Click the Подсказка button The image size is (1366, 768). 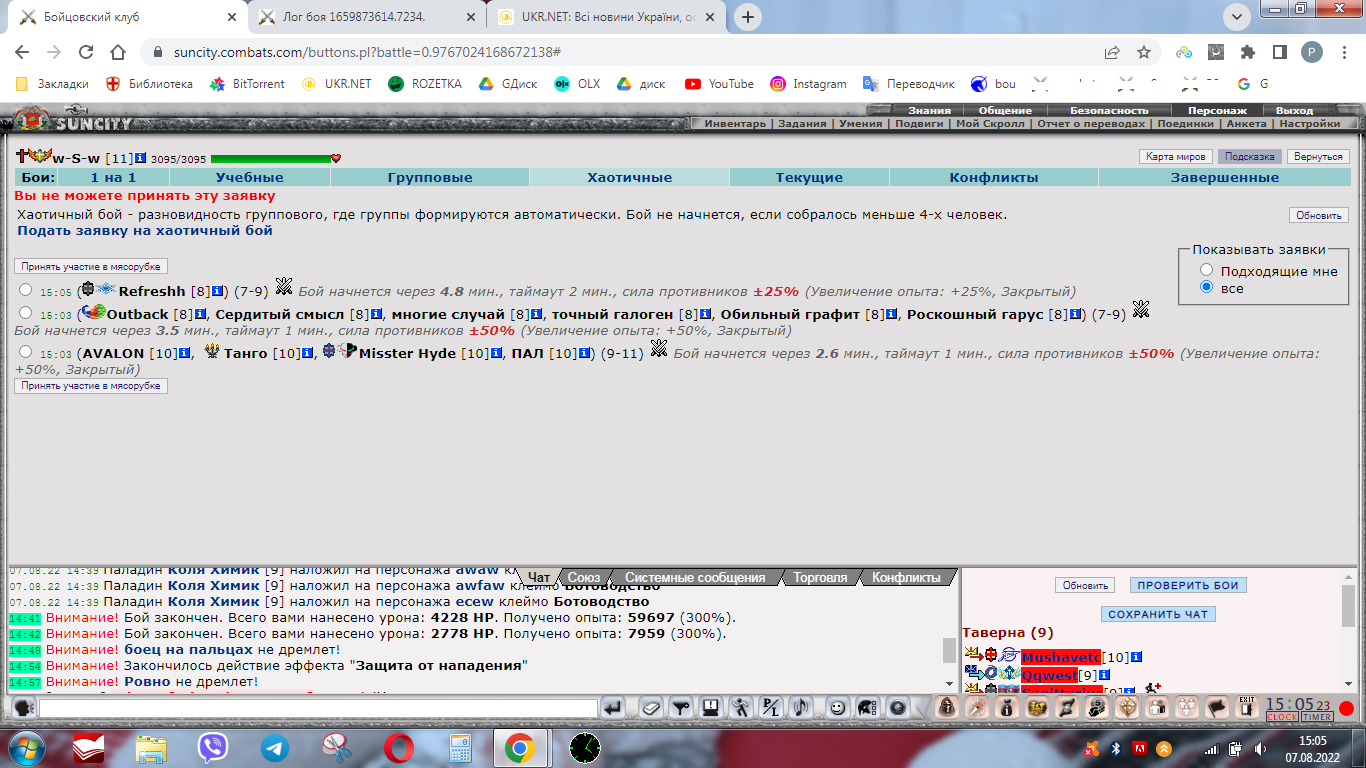tap(1249, 157)
